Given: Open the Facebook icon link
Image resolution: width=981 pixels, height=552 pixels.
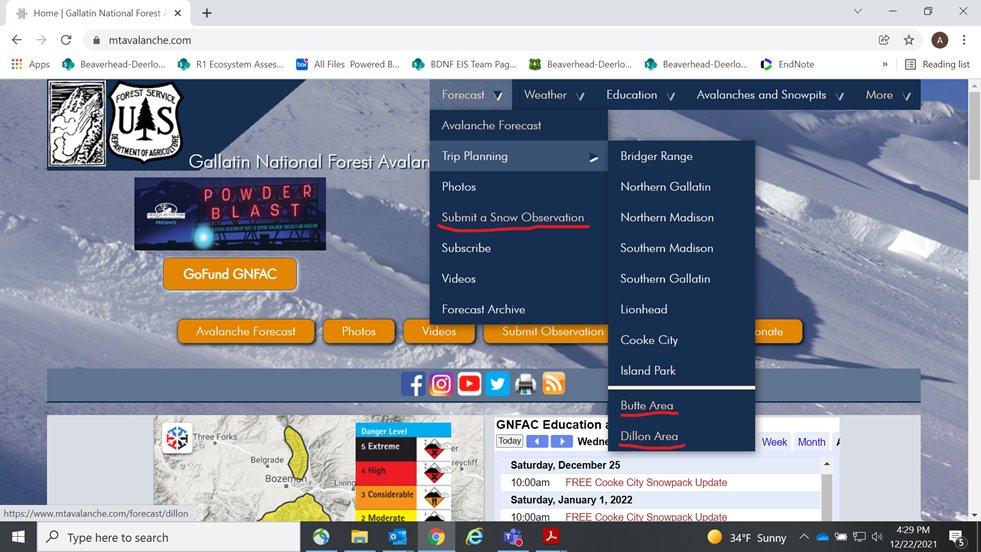Looking at the screenshot, I should [x=413, y=384].
